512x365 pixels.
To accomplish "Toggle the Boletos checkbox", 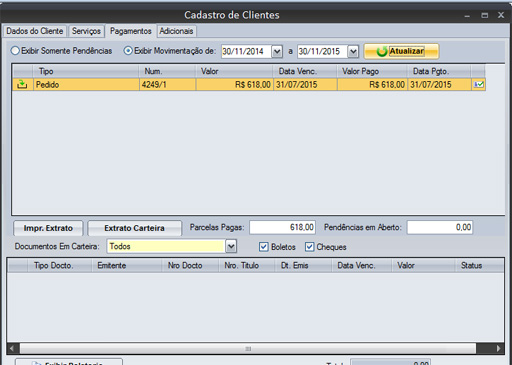I will (x=264, y=247).
